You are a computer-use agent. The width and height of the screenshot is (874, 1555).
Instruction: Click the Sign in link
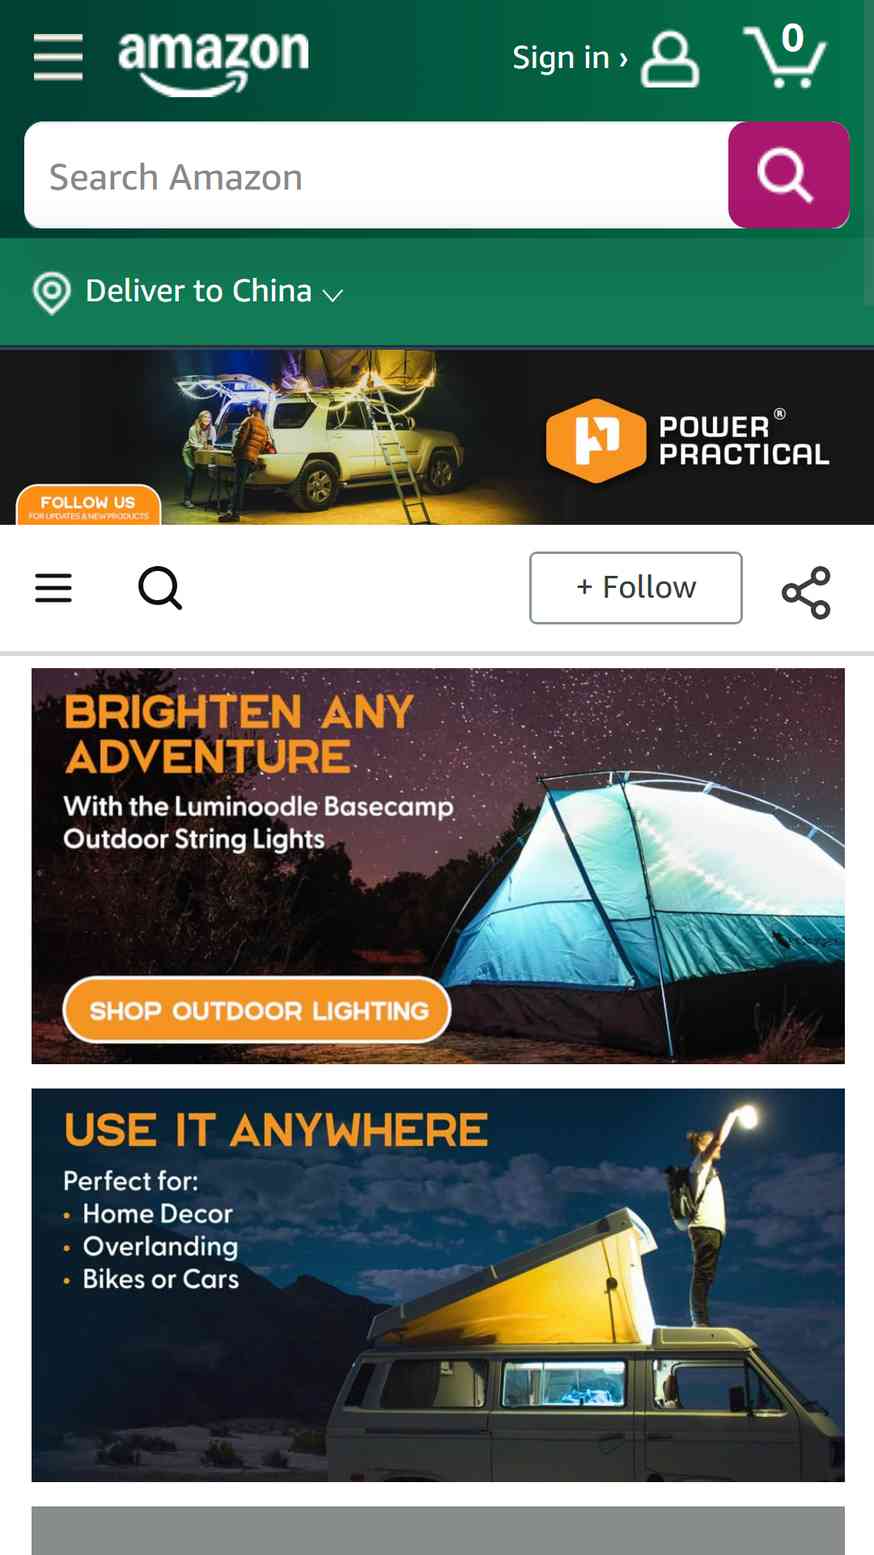[x=570, y=58]
